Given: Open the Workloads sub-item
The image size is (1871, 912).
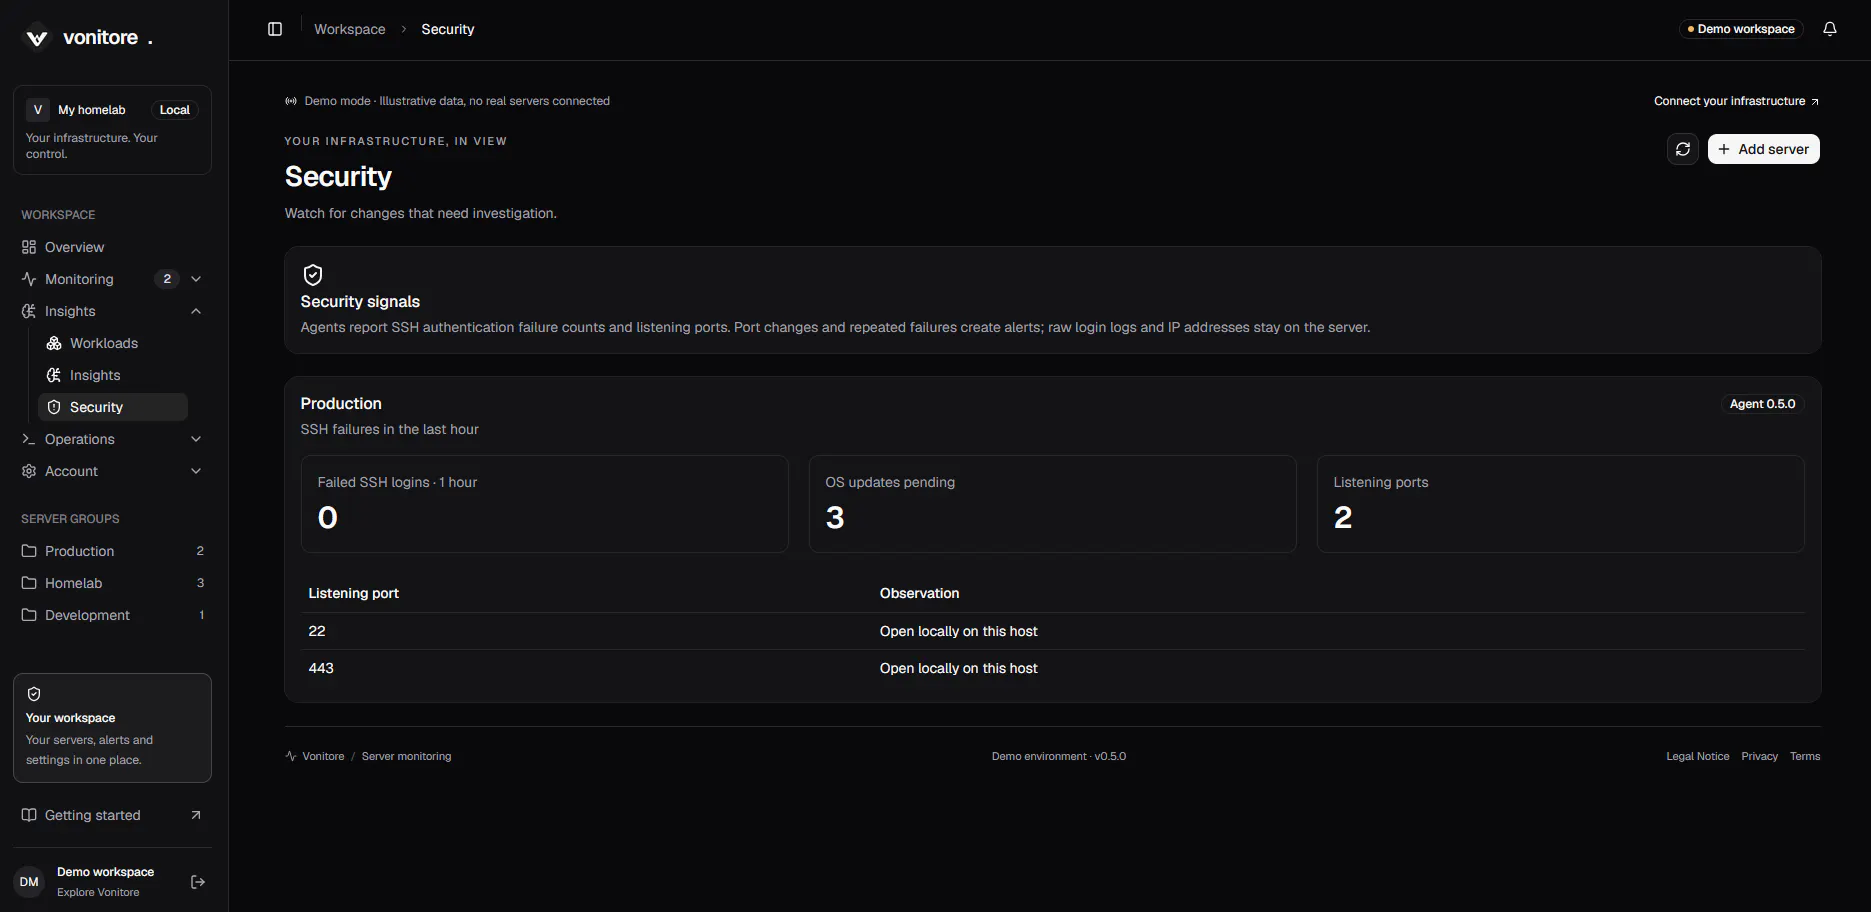Looking at the screenshot, I should click(112, 343).
